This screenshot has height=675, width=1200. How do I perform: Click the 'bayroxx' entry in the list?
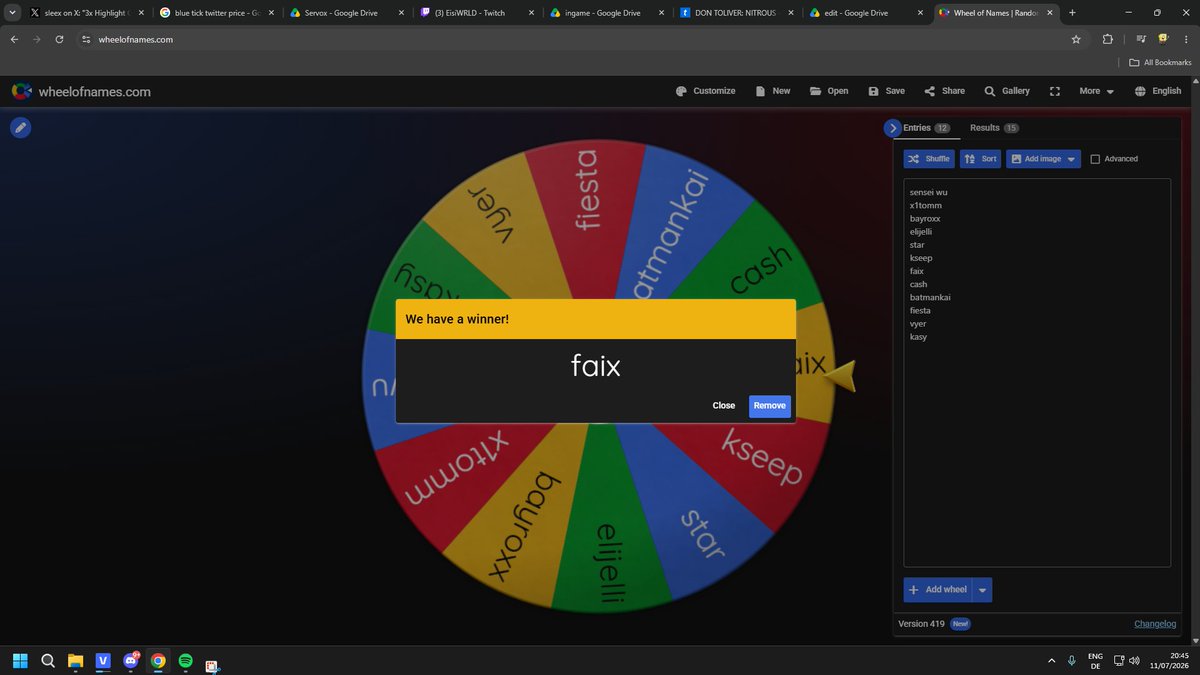pyautogui.click(x=925, y=218)
